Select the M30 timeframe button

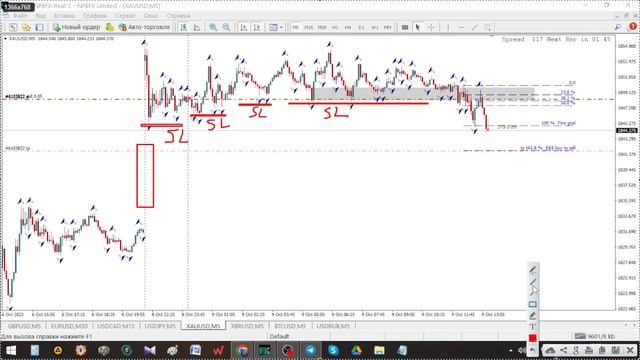(x=322, y=27)
